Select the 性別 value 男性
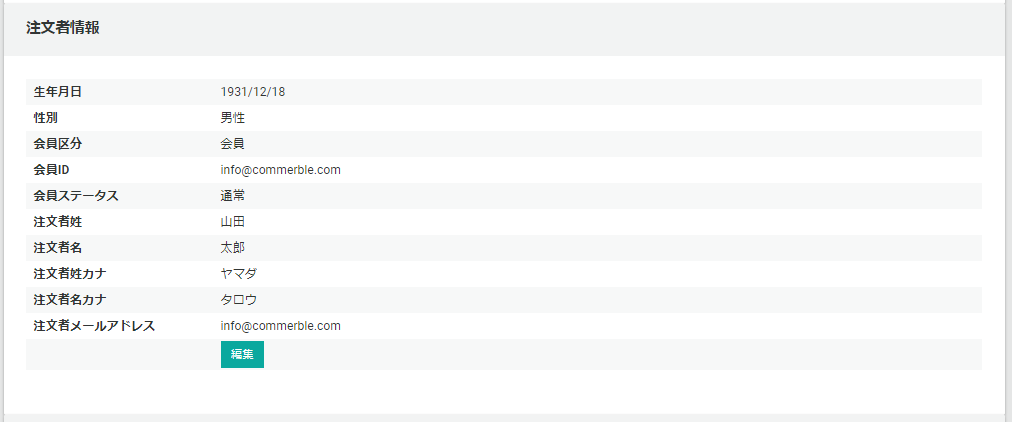This screenshot has height=422, width=1012. pyautogui.click(x=232, y=118)
